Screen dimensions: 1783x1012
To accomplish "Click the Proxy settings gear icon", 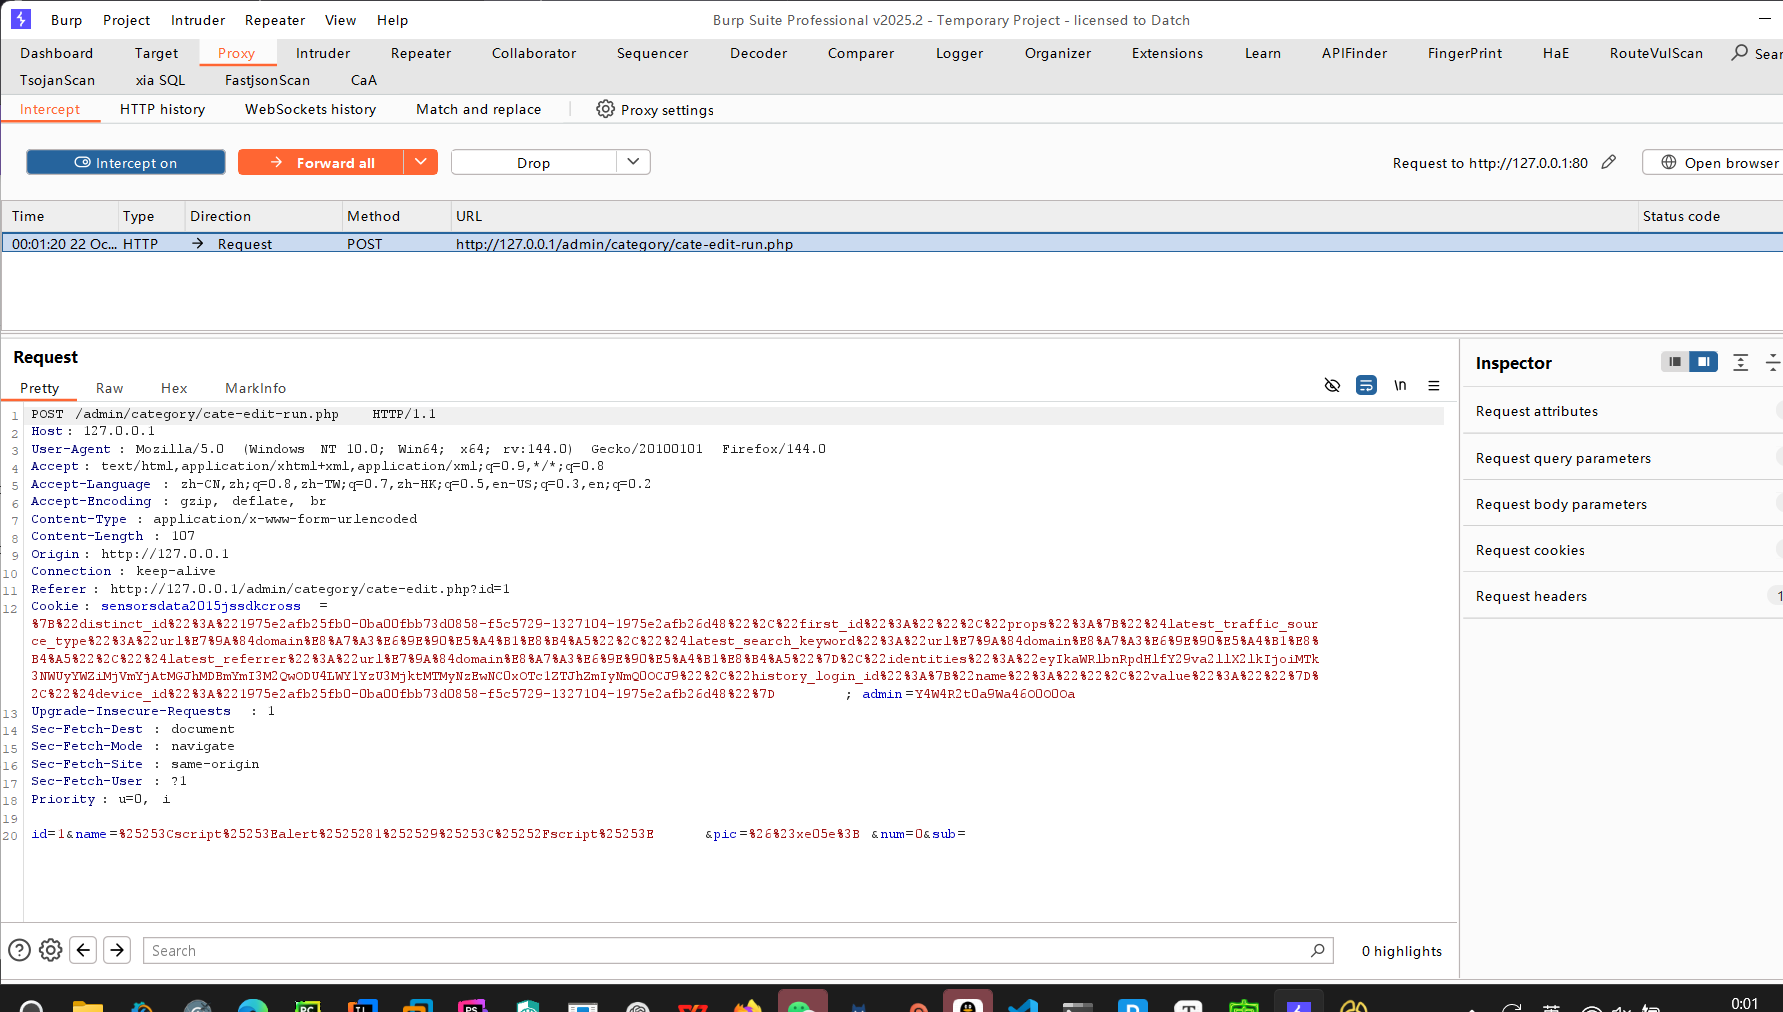I will click(605, 109).
